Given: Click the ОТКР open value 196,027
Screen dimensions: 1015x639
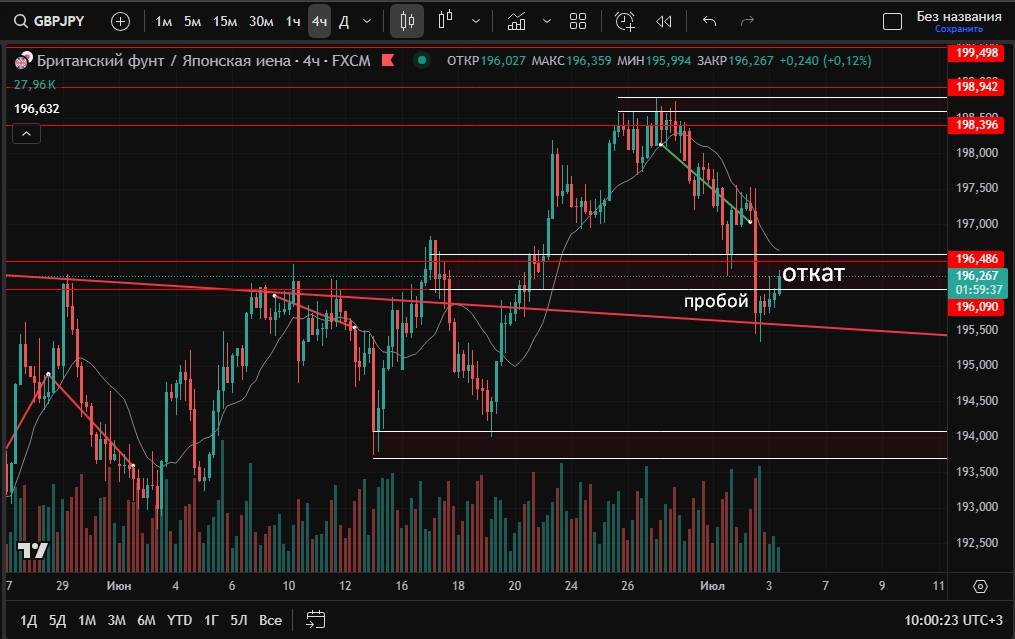Looking at the screenshot, I should (x=503, y=61).
